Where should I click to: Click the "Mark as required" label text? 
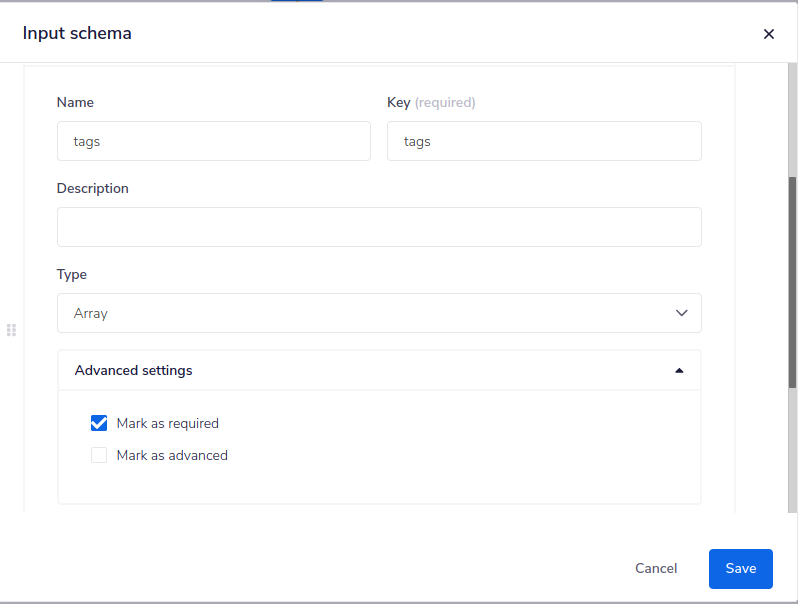167,423
